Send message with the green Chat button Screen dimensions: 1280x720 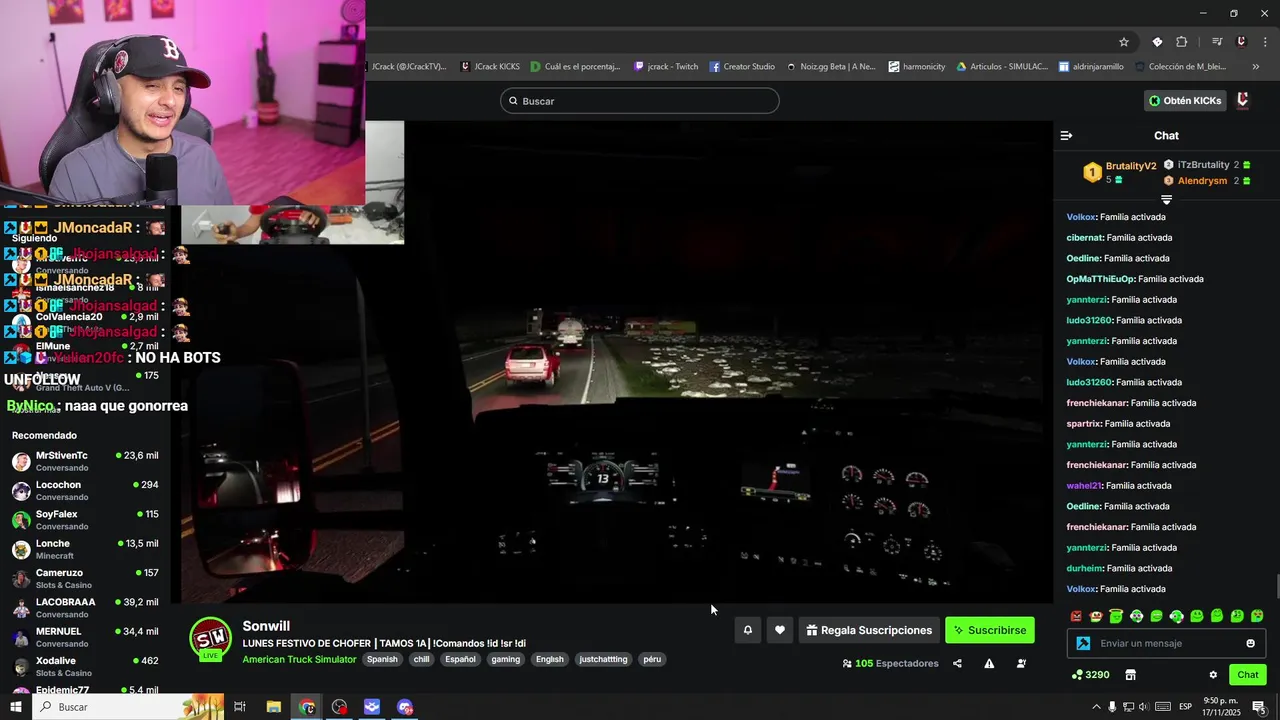1247,675
